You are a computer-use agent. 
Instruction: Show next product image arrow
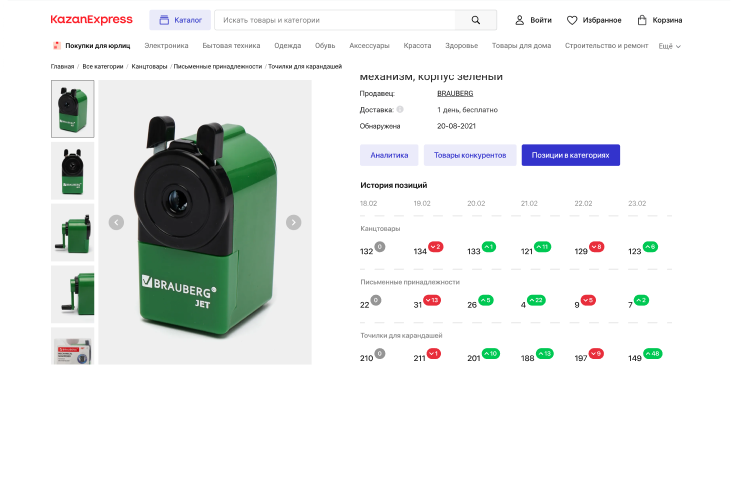[294, 222]
